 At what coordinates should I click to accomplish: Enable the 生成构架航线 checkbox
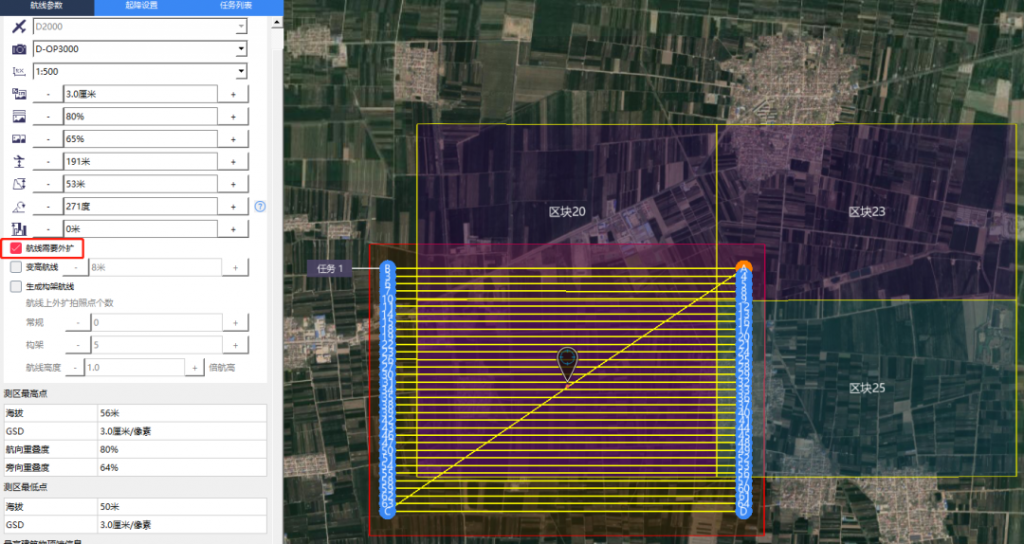(16, 286)
